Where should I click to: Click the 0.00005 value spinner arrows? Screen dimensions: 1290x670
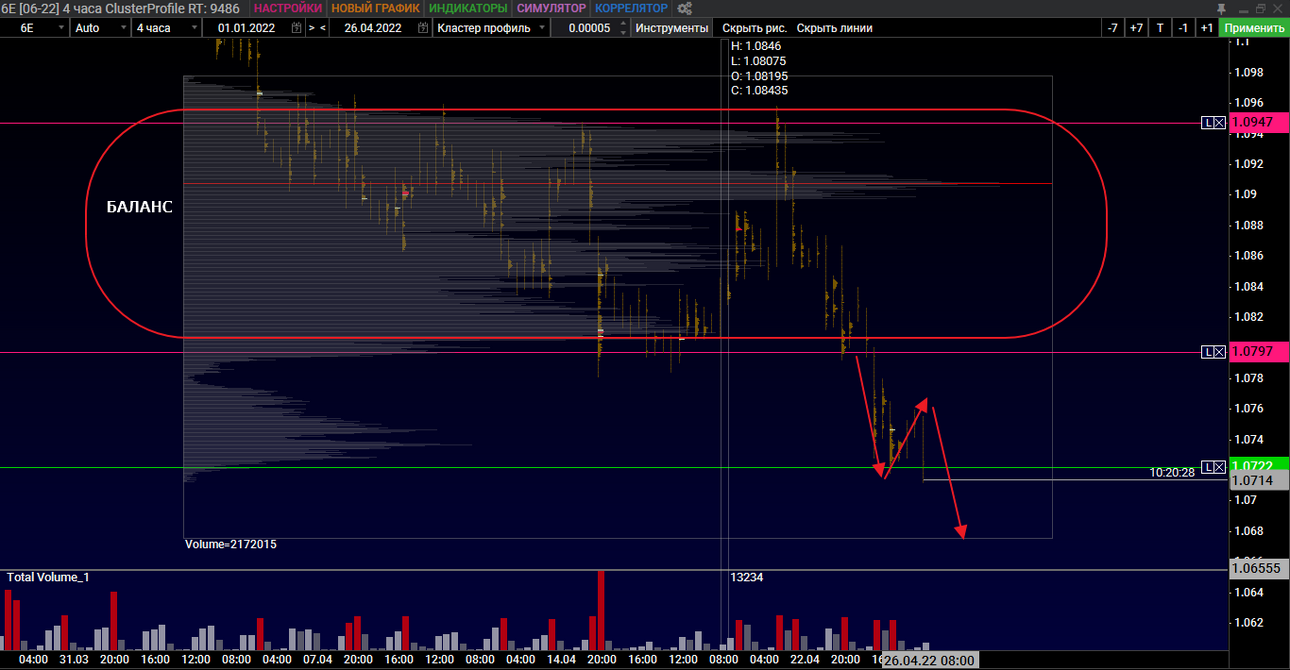[624, 28]
